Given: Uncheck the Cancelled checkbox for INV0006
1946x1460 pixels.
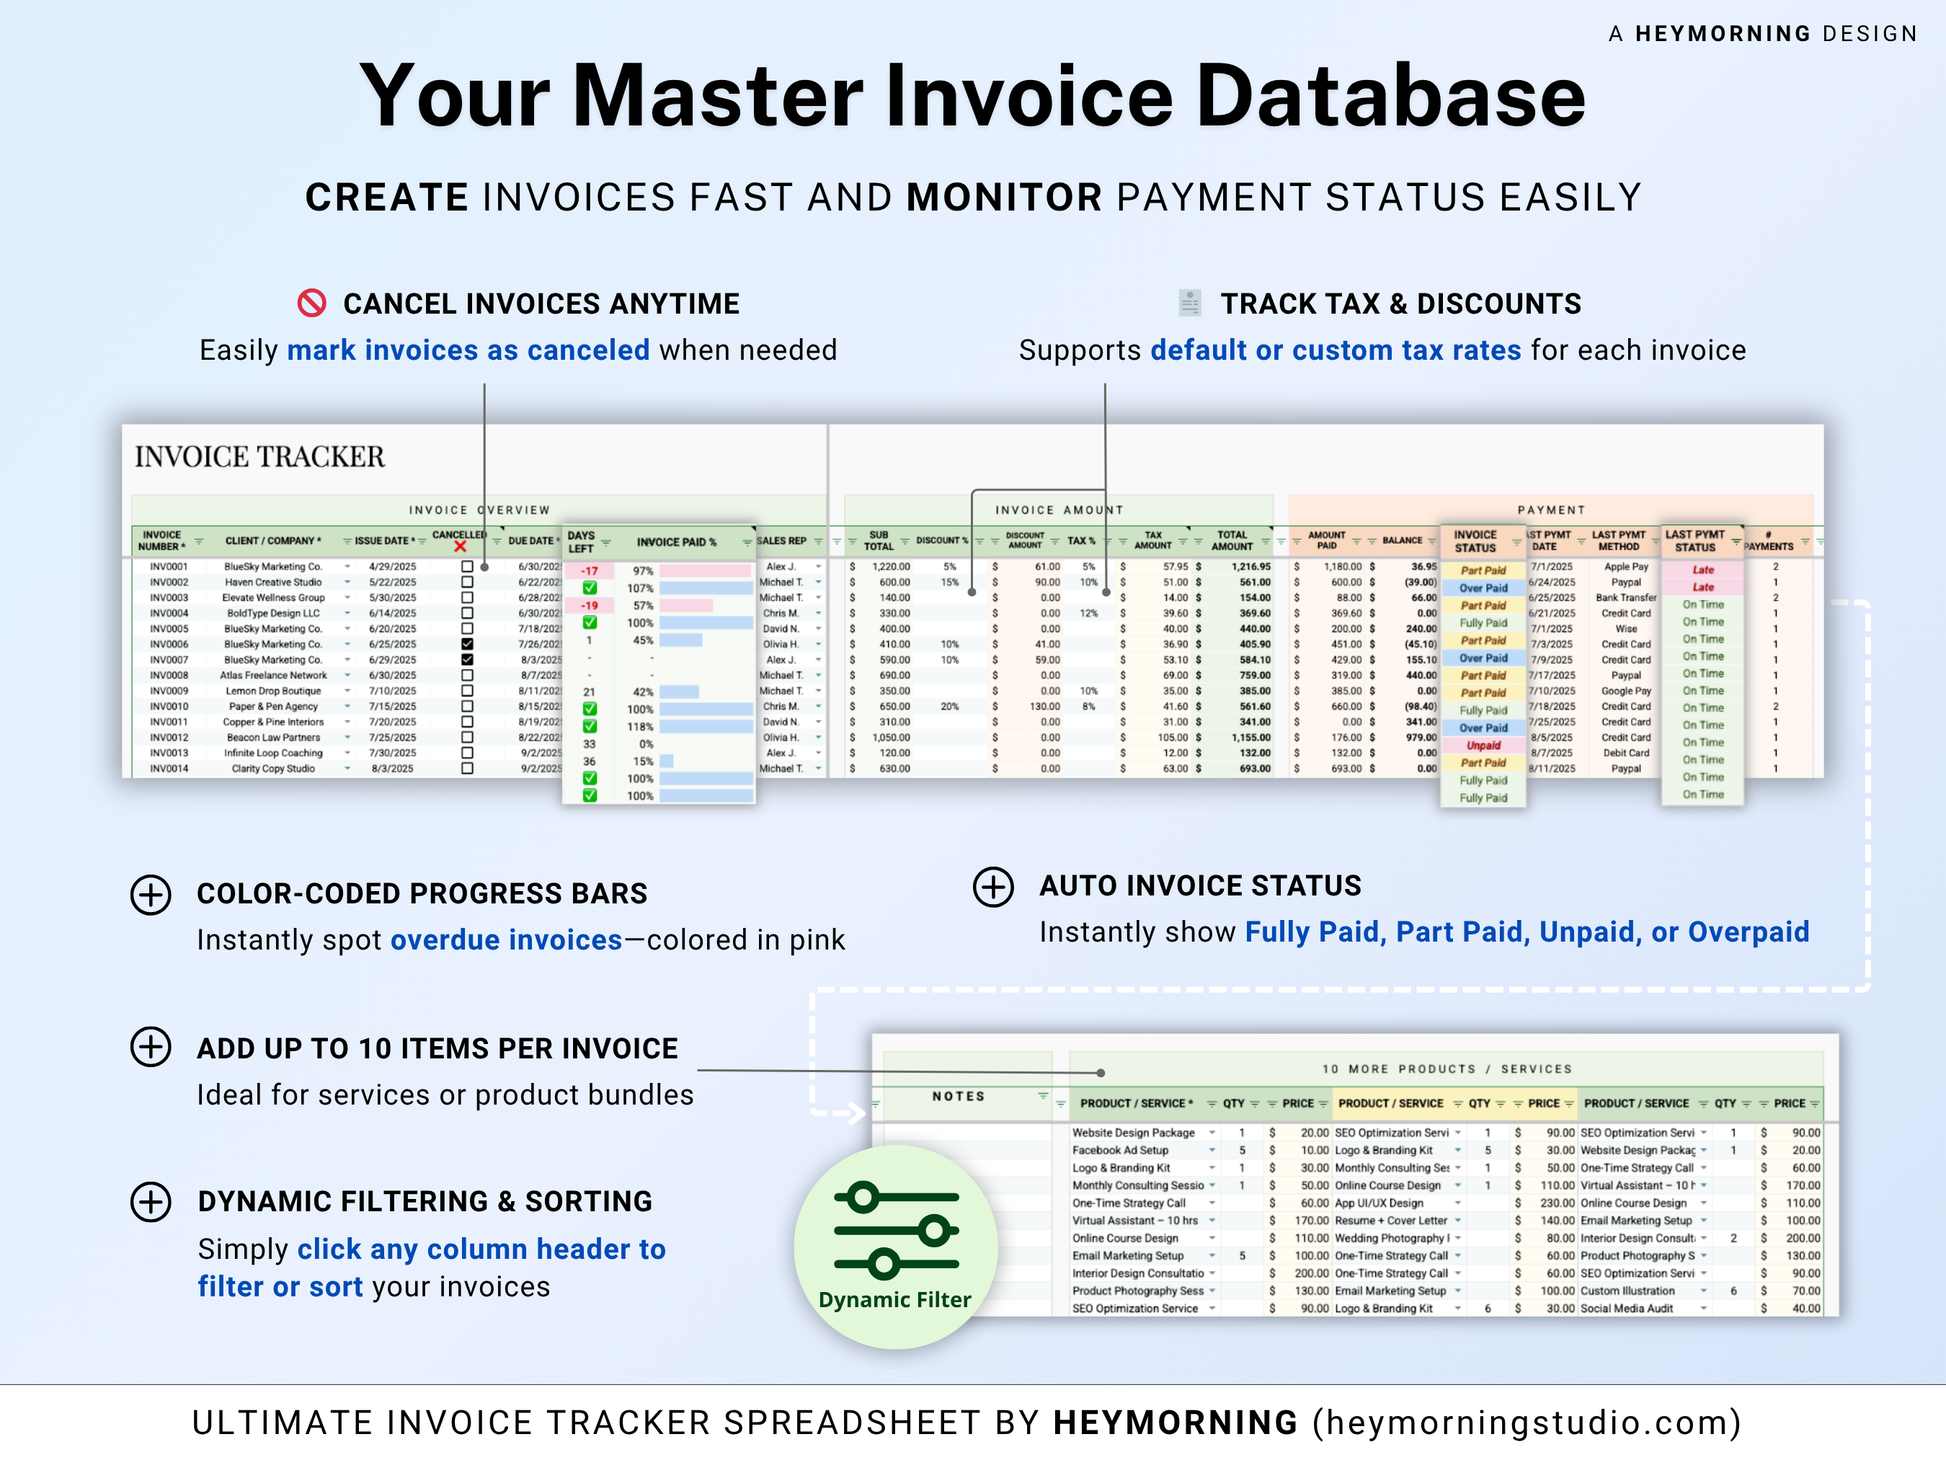Looking at the screenshot, I should click(x=467, y=644).
